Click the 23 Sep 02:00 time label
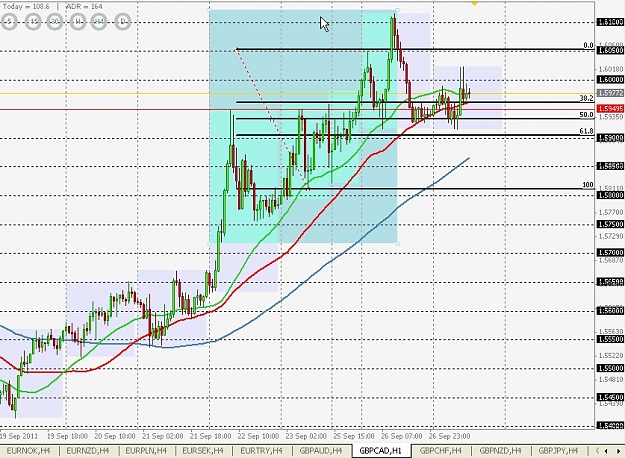Screen dimensions: 625x458 click(x=306, y=436)
